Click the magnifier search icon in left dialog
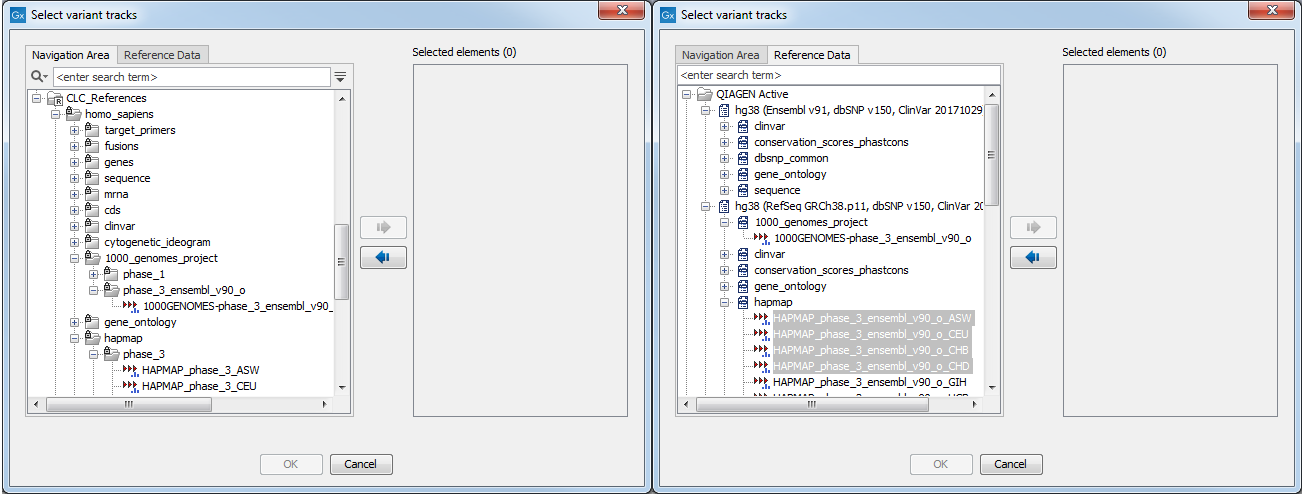 pyautogui.click(x=39, y=76)
